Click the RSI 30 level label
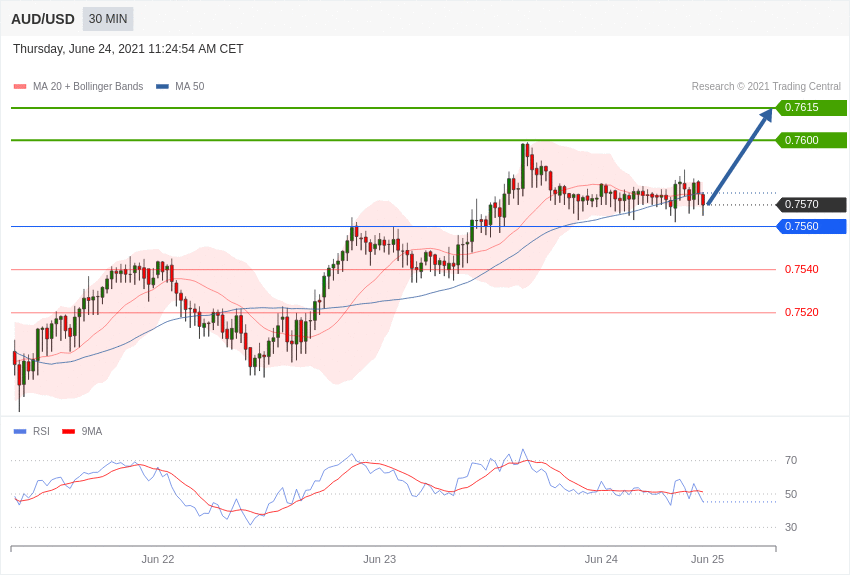Viewport: 850px width, 576px height. pos(791,527)
